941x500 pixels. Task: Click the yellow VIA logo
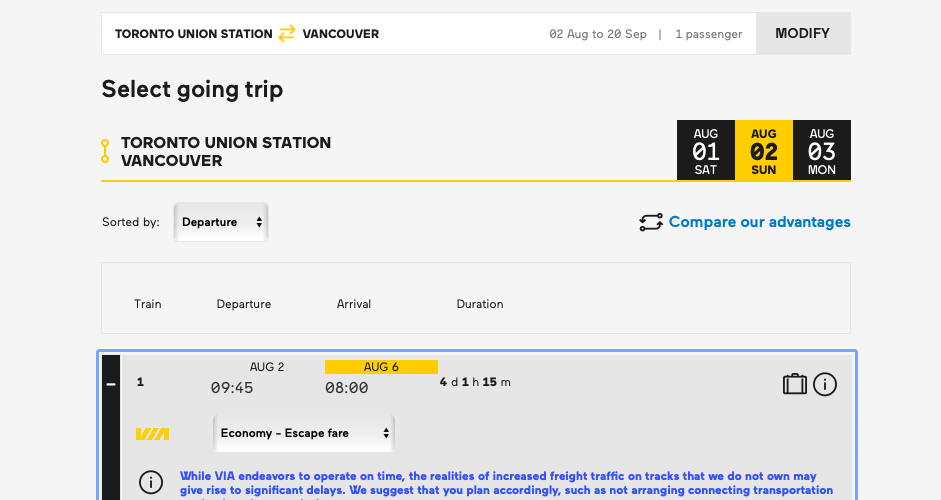tap(152, 434)
